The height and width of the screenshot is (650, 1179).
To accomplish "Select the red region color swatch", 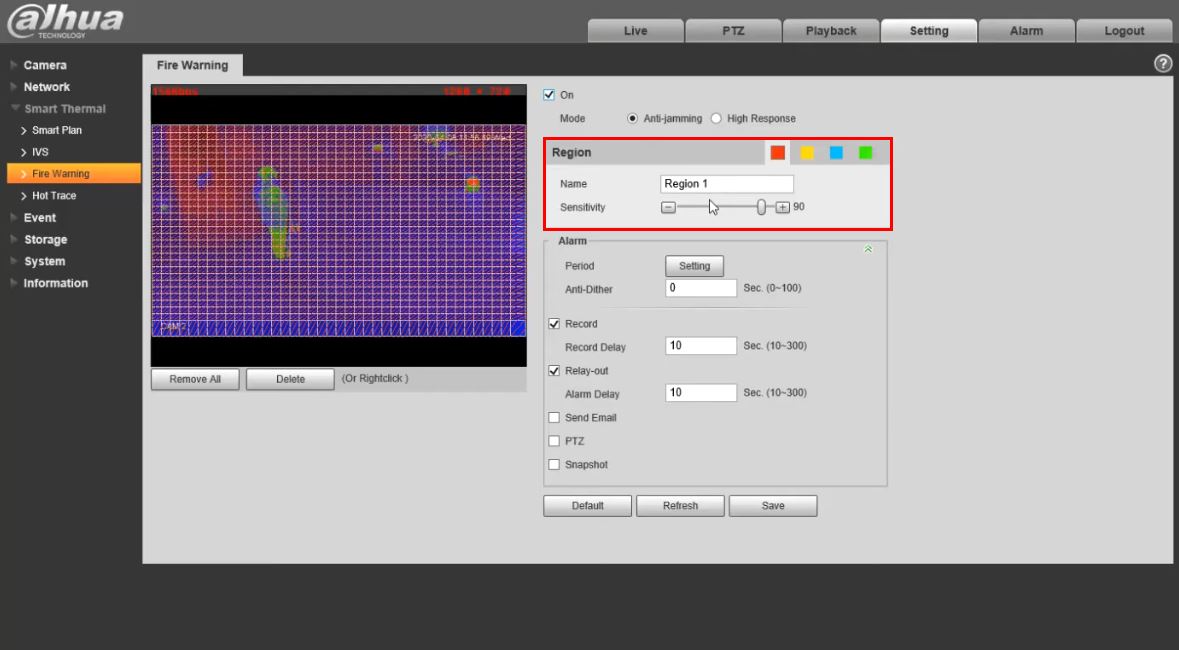I will tap(777, 153).
